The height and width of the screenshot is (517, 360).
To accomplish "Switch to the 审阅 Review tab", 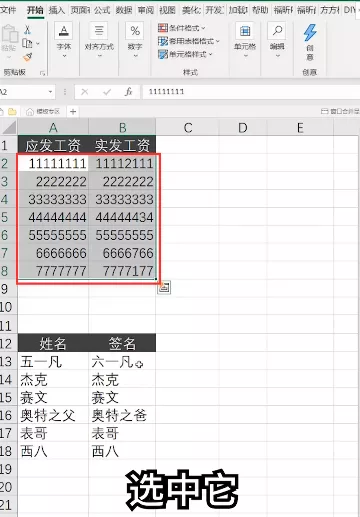I will point(146,10).
